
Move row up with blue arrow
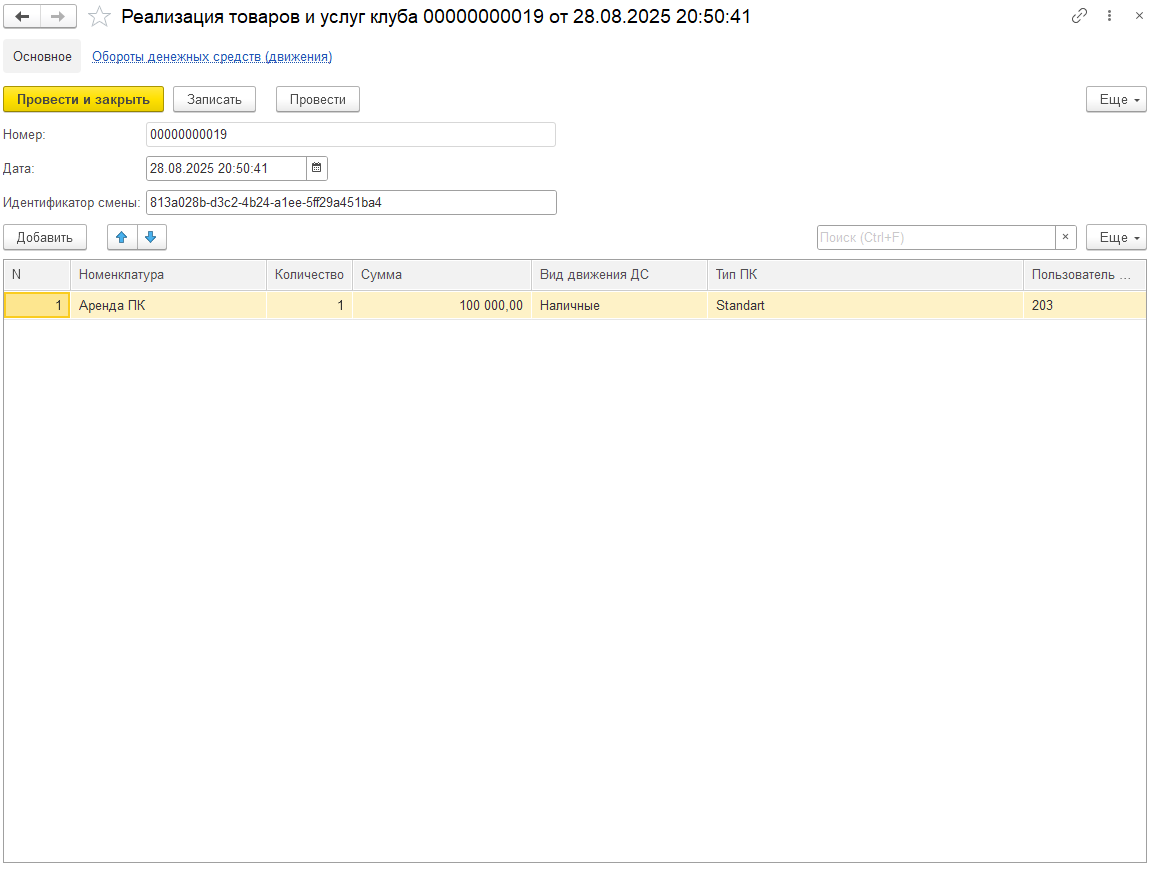[x=122, y=237]
